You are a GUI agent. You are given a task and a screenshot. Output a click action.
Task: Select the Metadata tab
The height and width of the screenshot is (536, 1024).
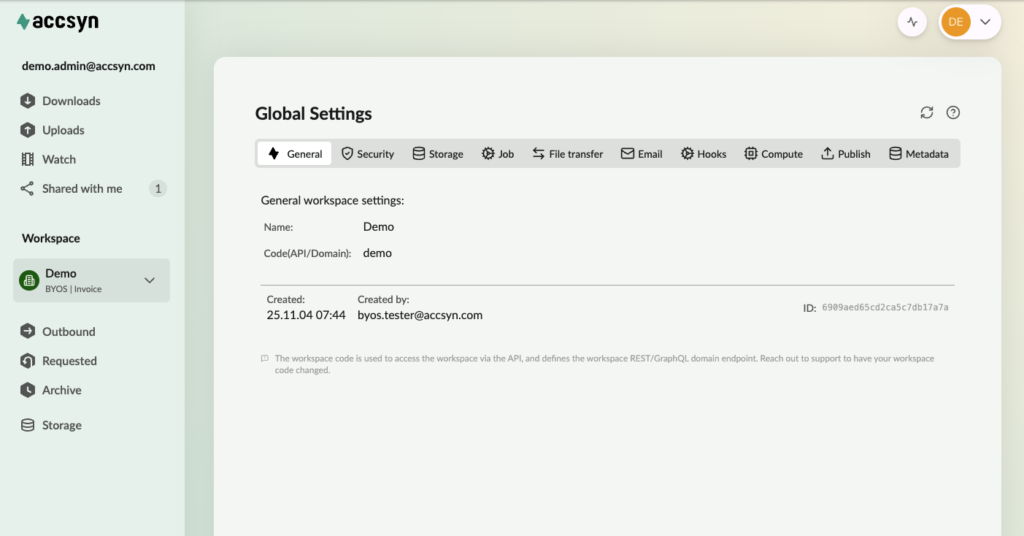(918, 154)
